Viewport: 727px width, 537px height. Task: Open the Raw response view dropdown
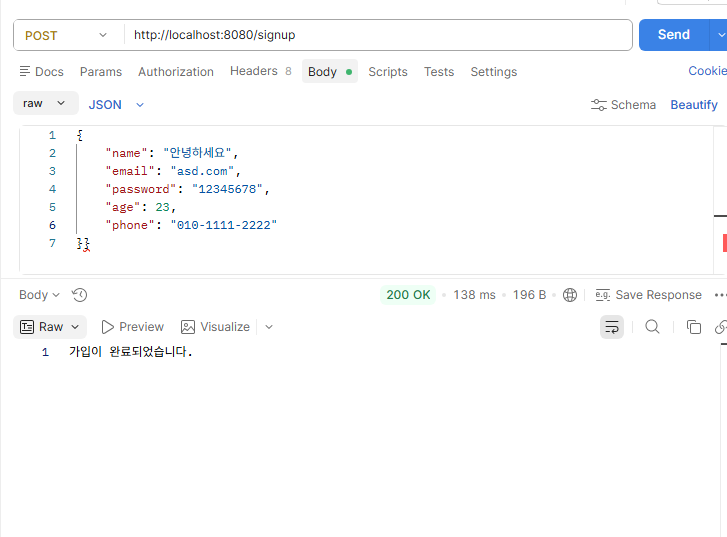(x=50, y=327)
